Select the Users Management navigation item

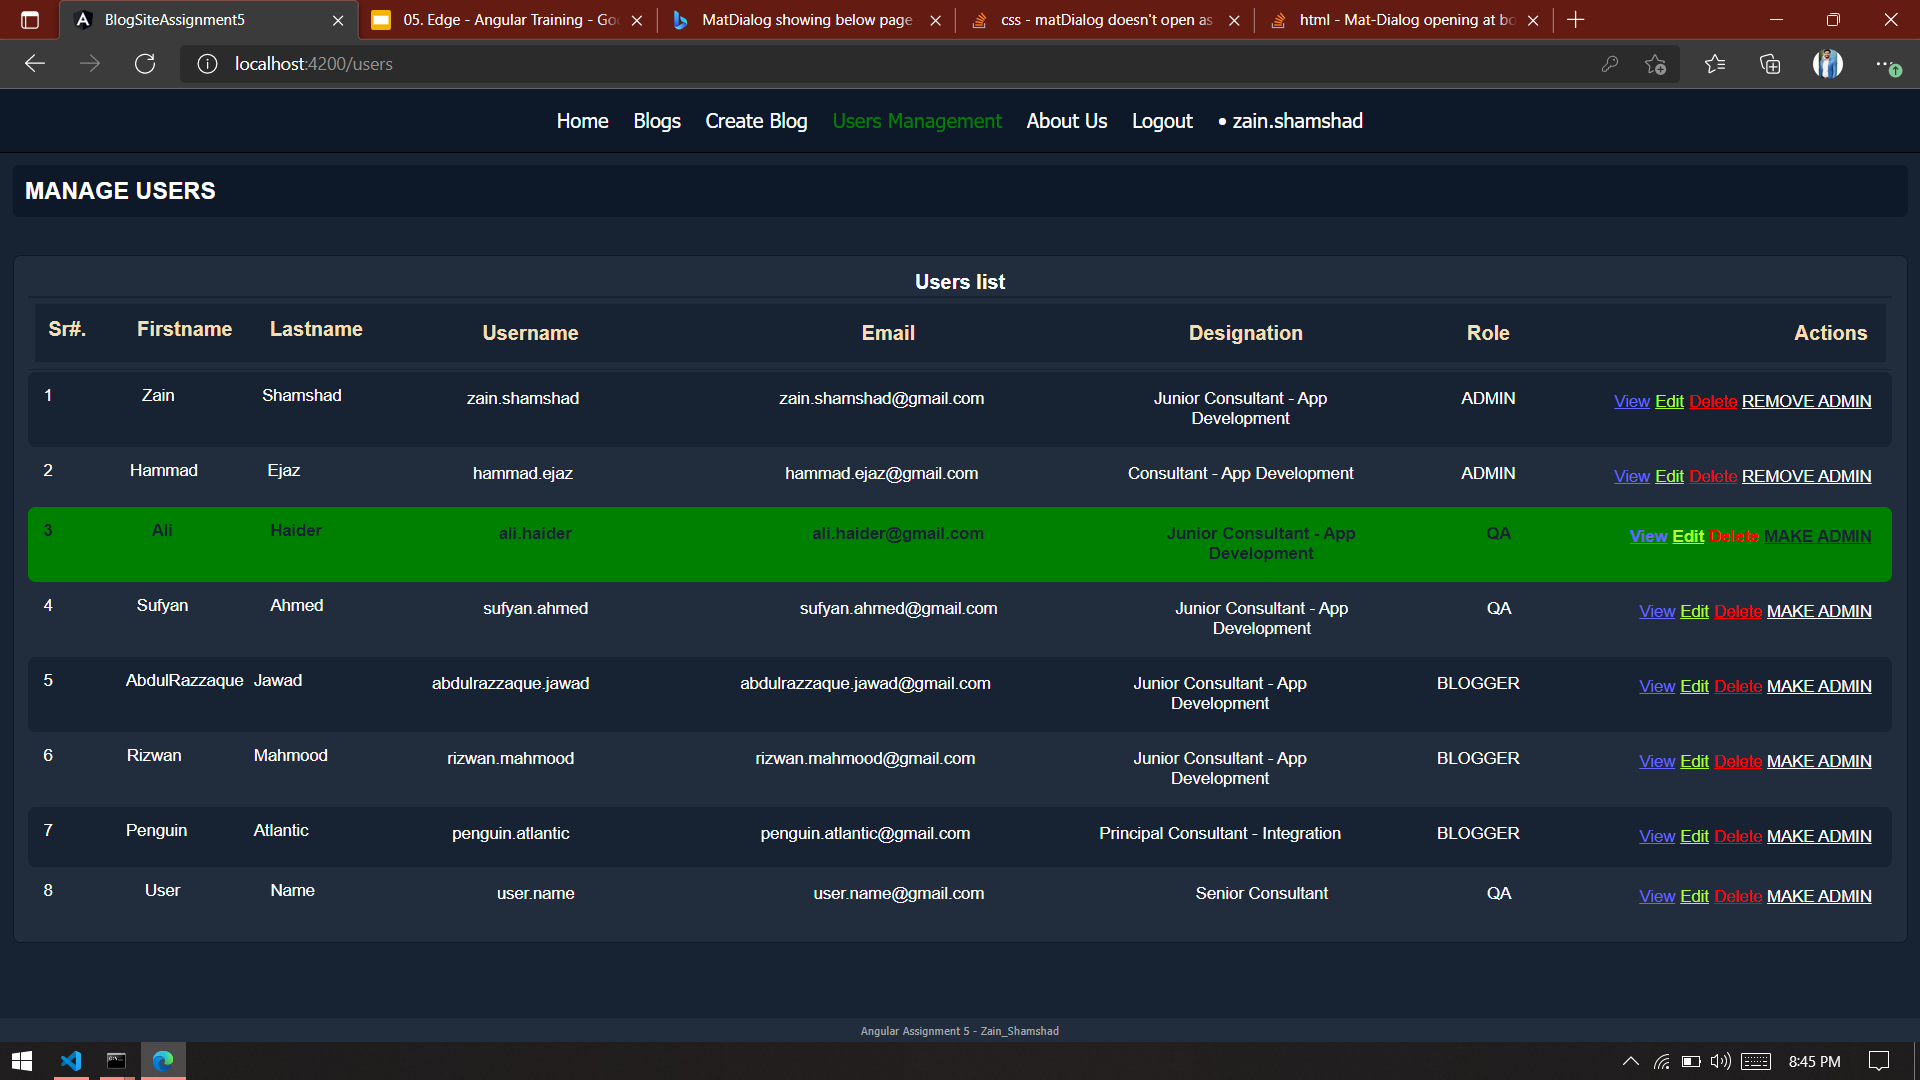click(x=916, y=121)
